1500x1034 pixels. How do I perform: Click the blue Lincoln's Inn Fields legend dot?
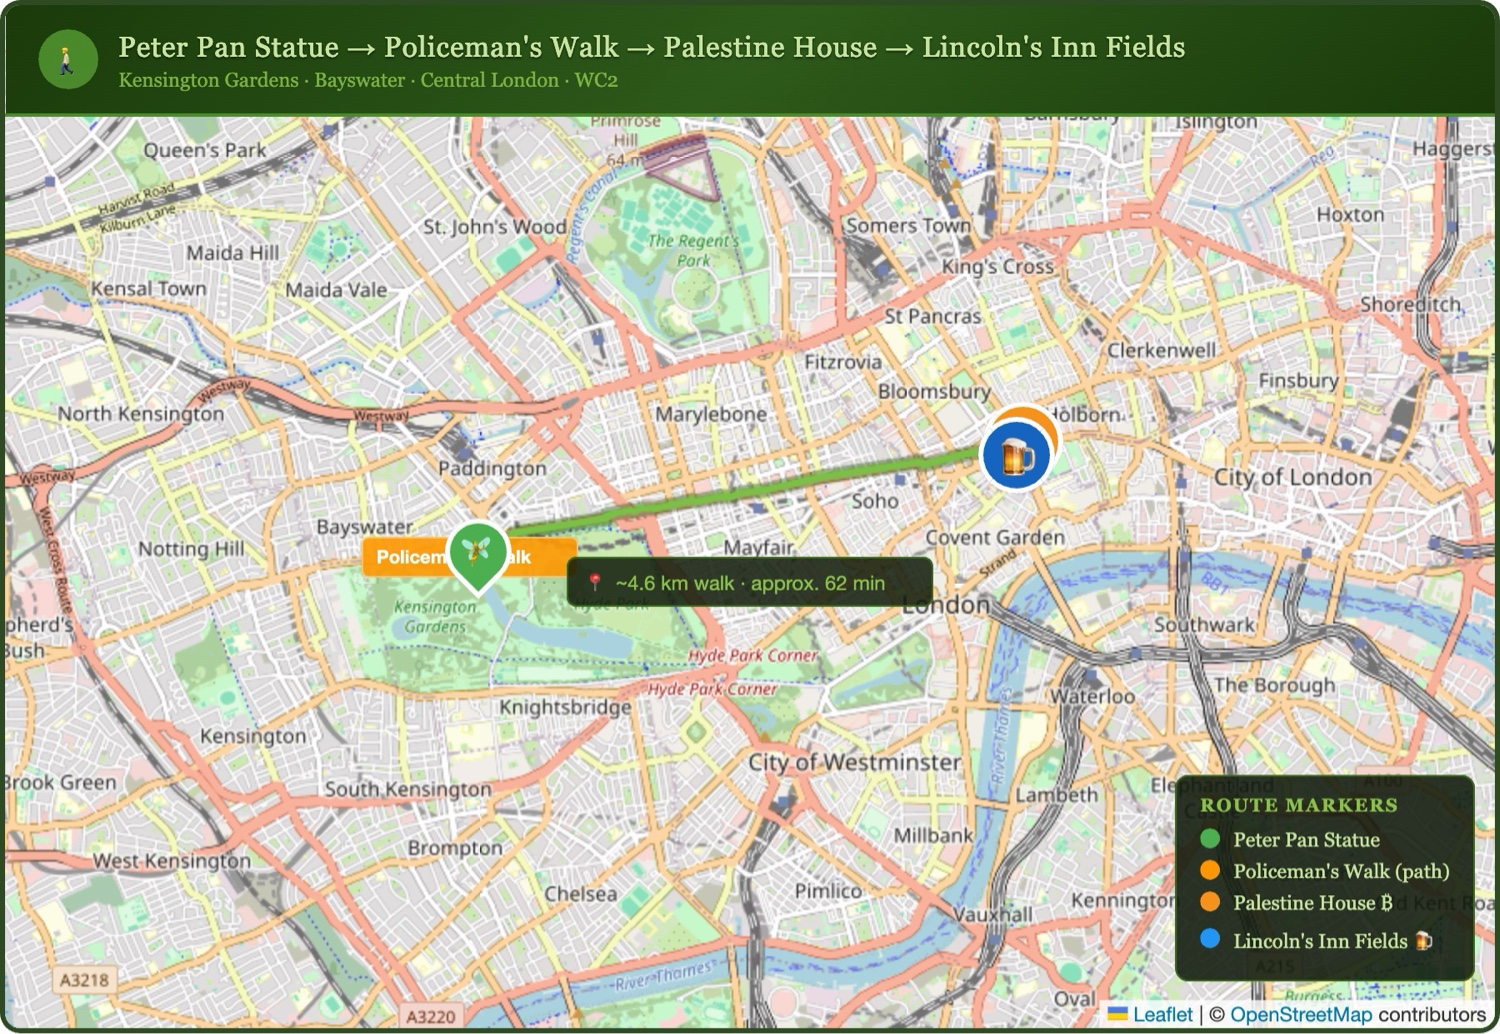coord(1210,939)
